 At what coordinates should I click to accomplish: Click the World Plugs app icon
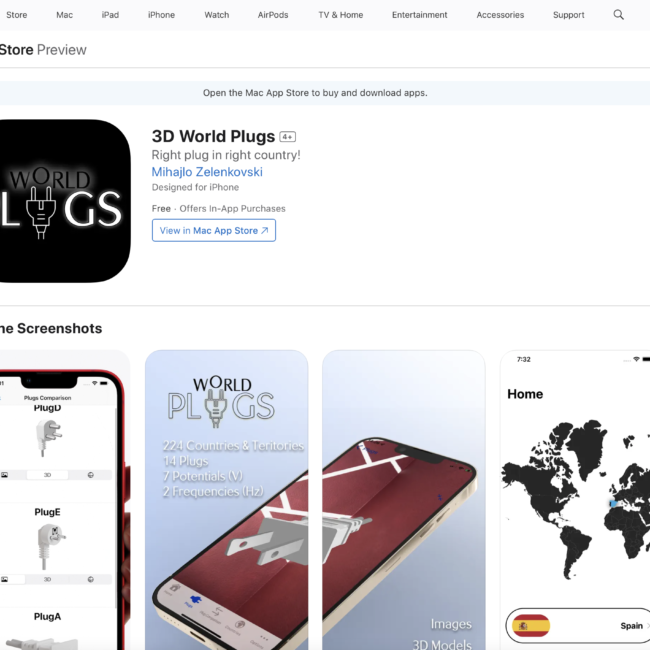pos(65,201)
